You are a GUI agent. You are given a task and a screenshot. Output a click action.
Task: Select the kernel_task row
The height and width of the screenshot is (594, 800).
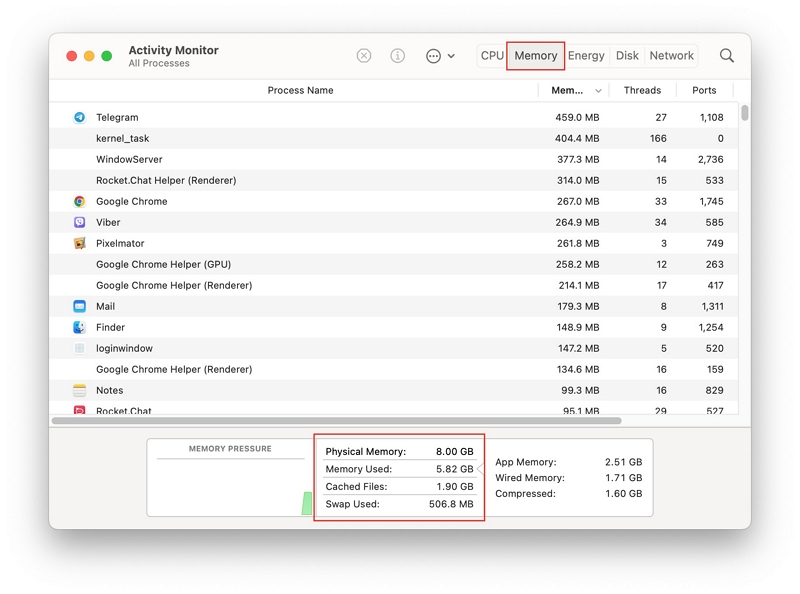393,138
